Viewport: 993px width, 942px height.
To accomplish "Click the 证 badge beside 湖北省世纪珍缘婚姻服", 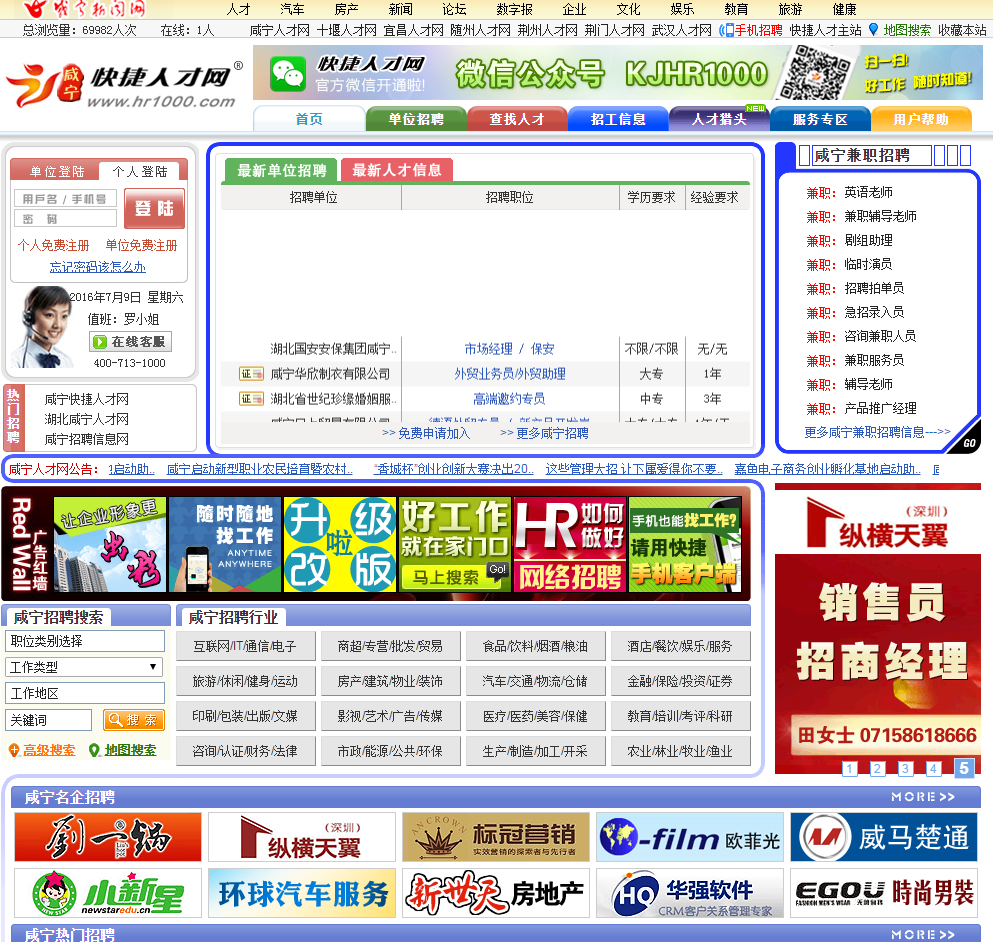I will 251,398.
